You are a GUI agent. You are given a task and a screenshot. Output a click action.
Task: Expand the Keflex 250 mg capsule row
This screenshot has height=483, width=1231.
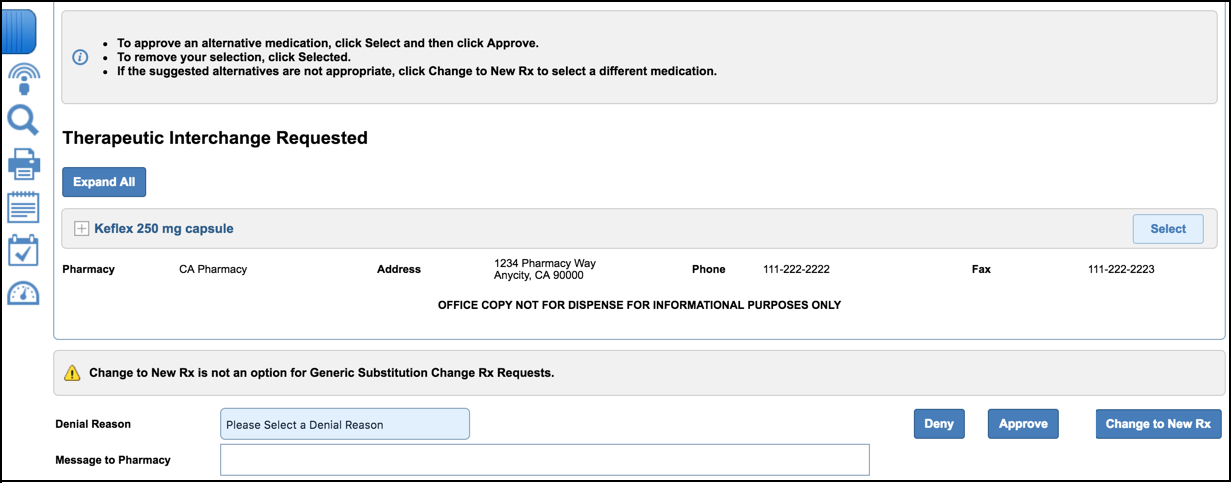tap(82, 229)
